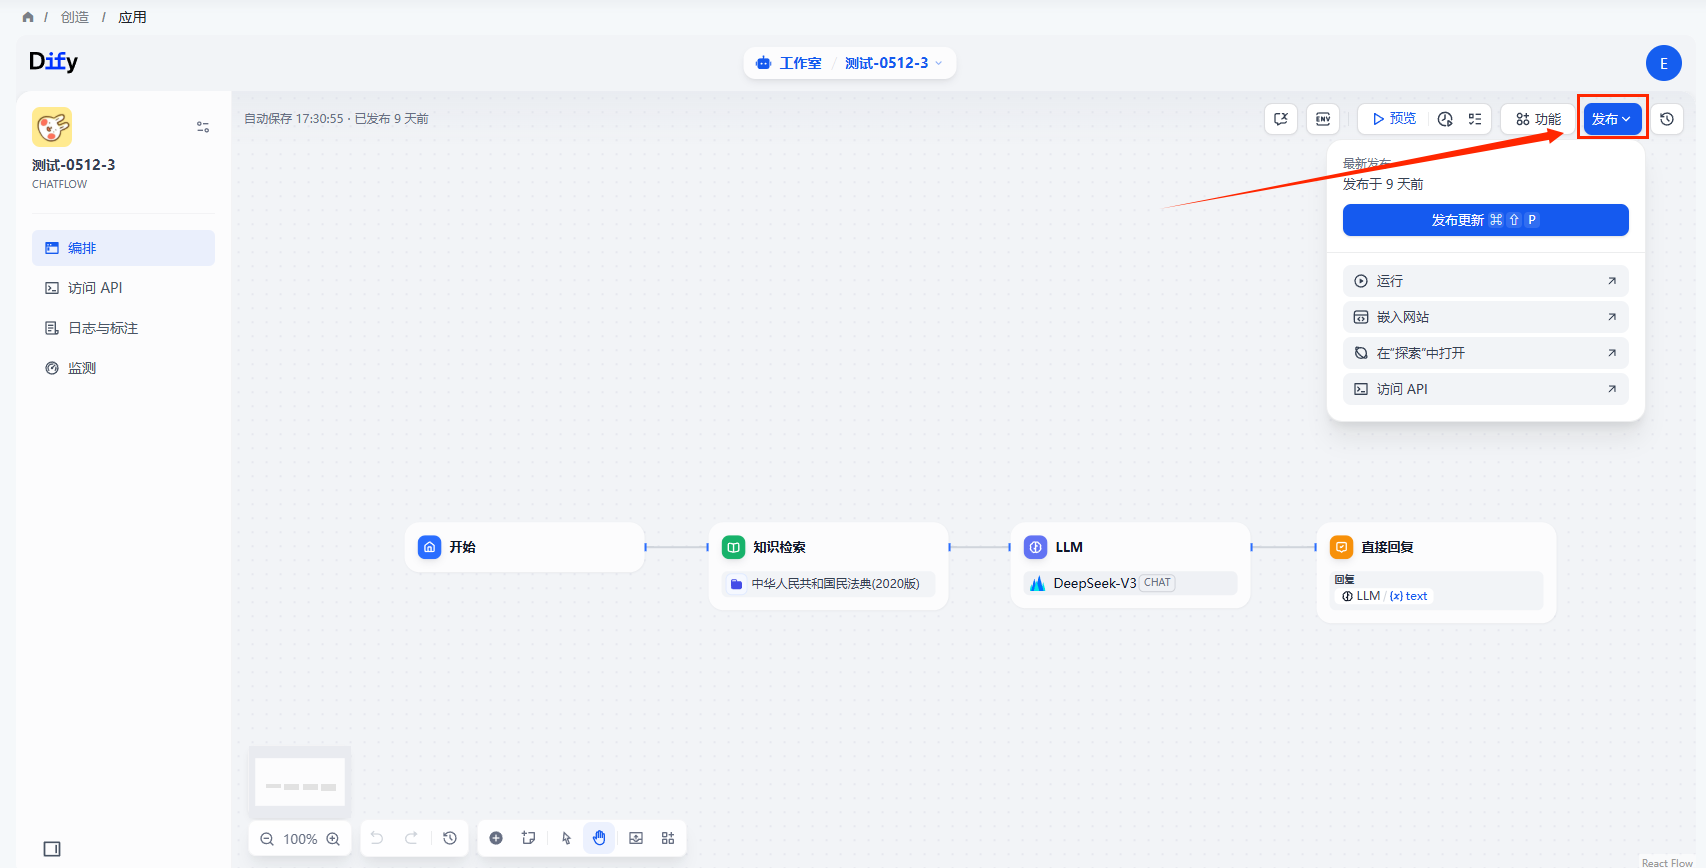Image resolution: width=1706 pixels, height=868 pixels.
Task: Select 日志与标注 in the sidebar
Action: point(103,328)
